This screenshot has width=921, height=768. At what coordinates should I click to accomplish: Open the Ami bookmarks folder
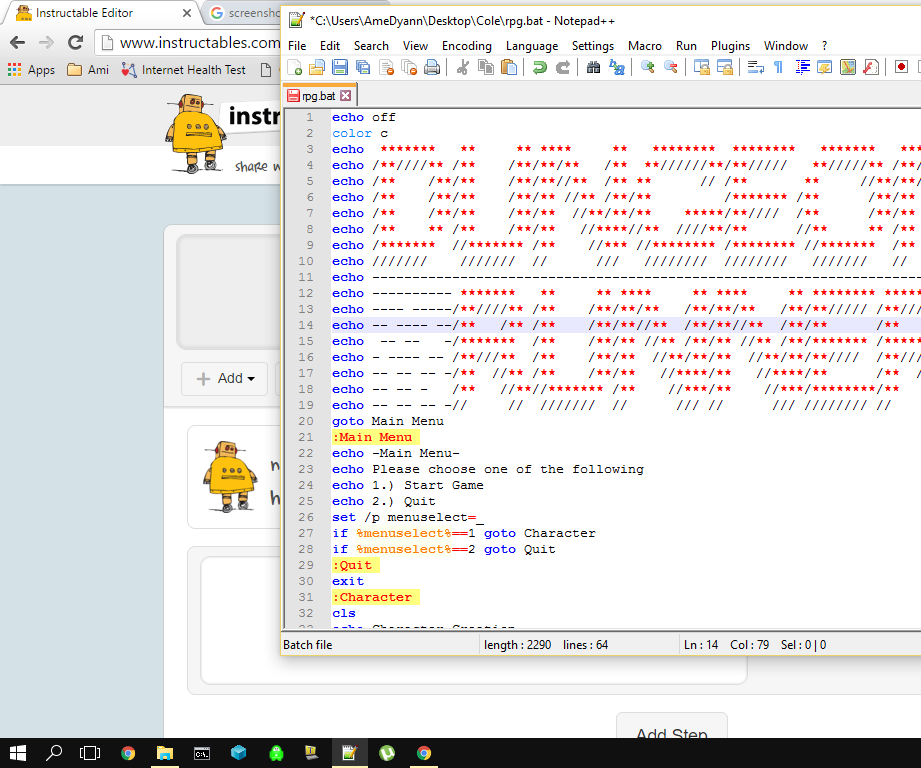88,70
